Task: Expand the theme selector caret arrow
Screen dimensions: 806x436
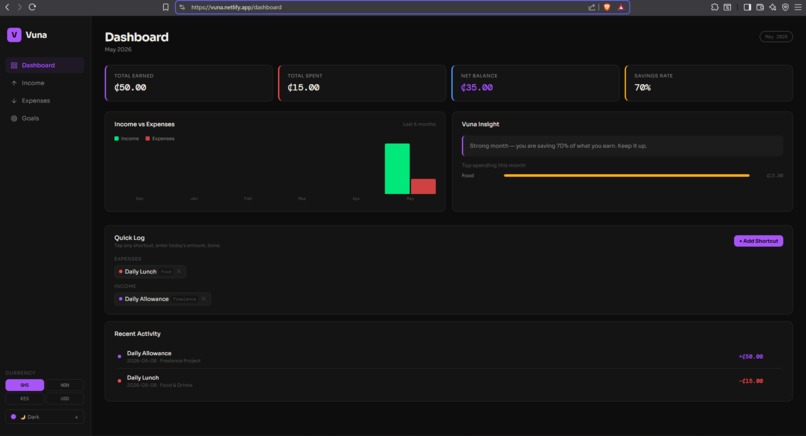Action: [x=77, y=417]
